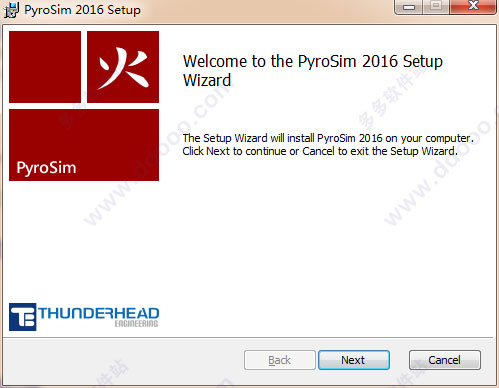The image size is (499, 388).
Task: Click the greyed-out Back button
Action: pyautogui.click(x=280, y=360)
